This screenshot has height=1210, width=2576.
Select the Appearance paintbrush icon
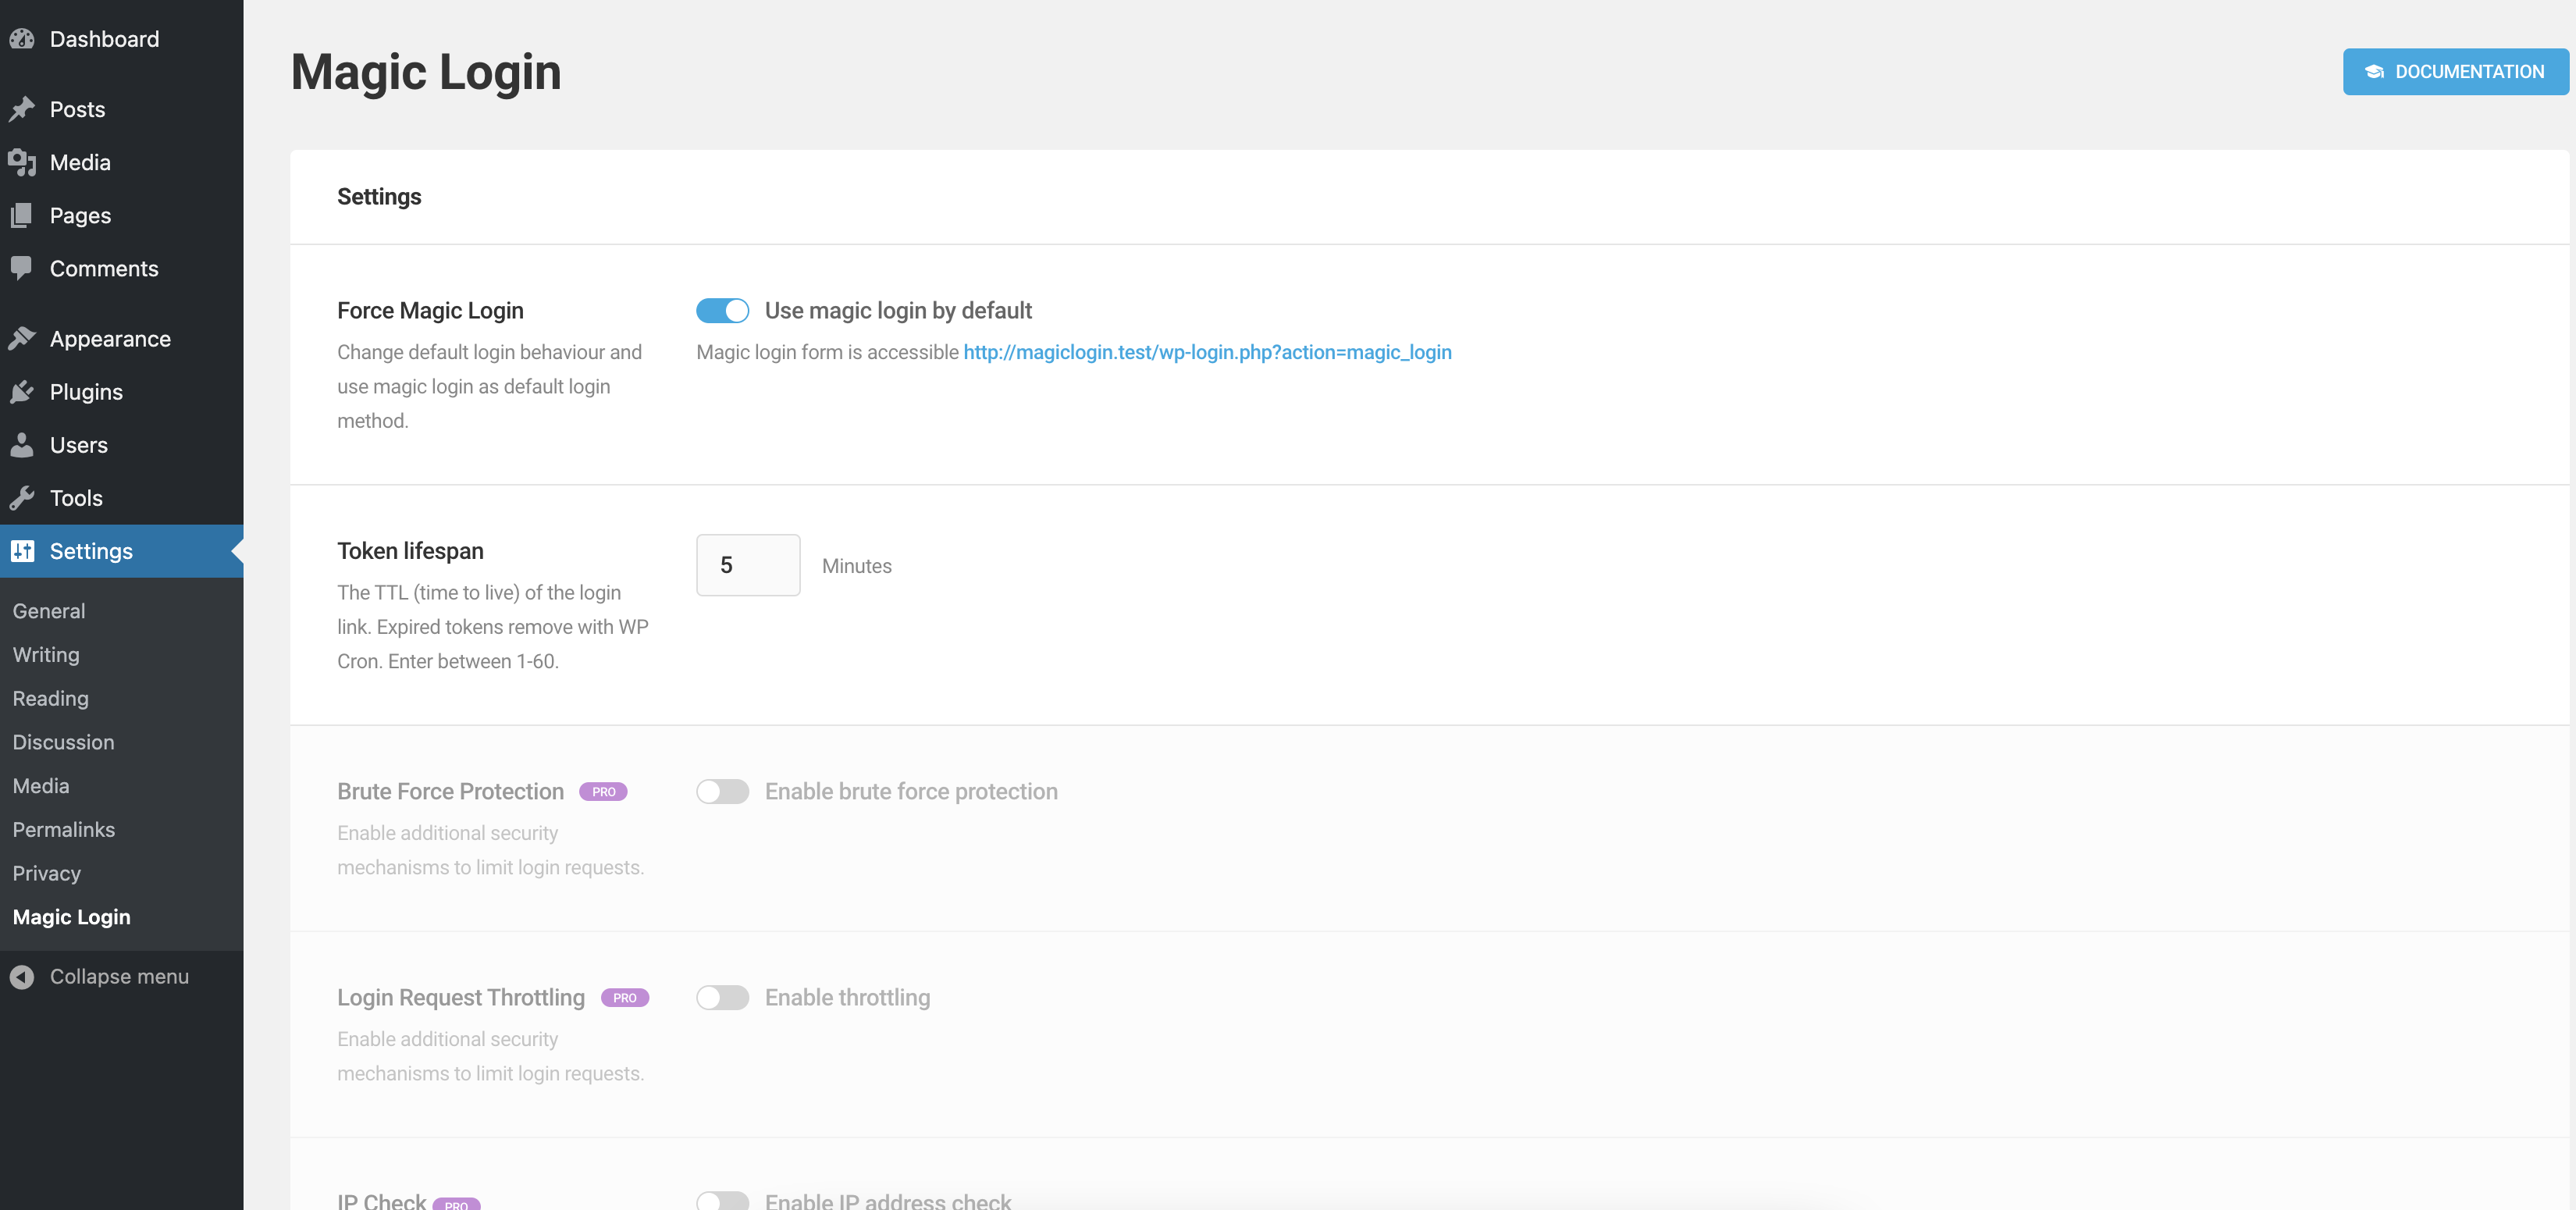point(22,338)
